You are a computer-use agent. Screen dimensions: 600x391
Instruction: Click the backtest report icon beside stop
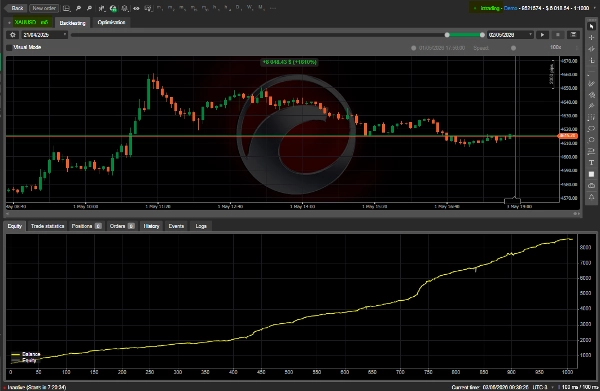[x=573, y=35]
